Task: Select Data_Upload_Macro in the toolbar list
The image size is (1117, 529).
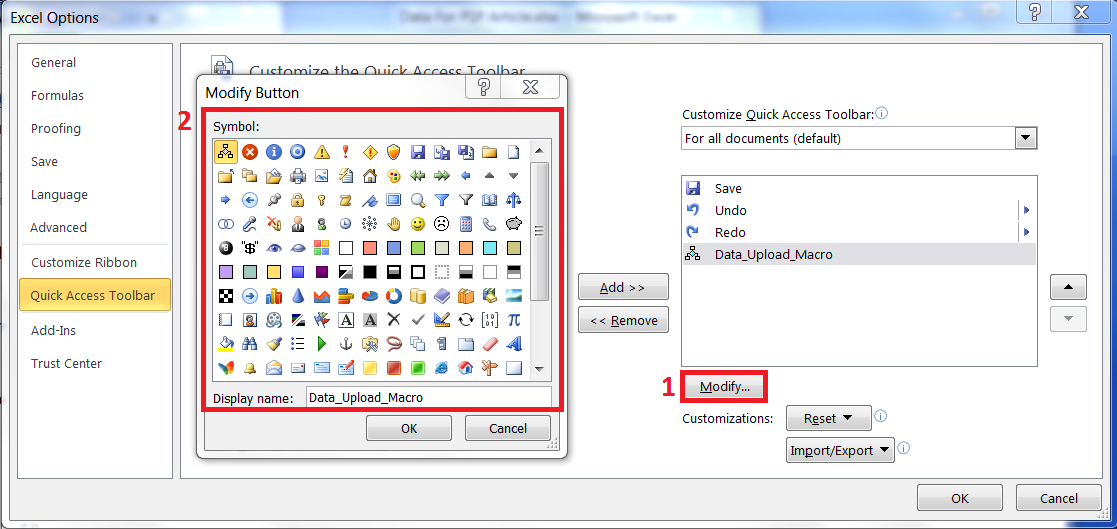Action: [858, 254]
